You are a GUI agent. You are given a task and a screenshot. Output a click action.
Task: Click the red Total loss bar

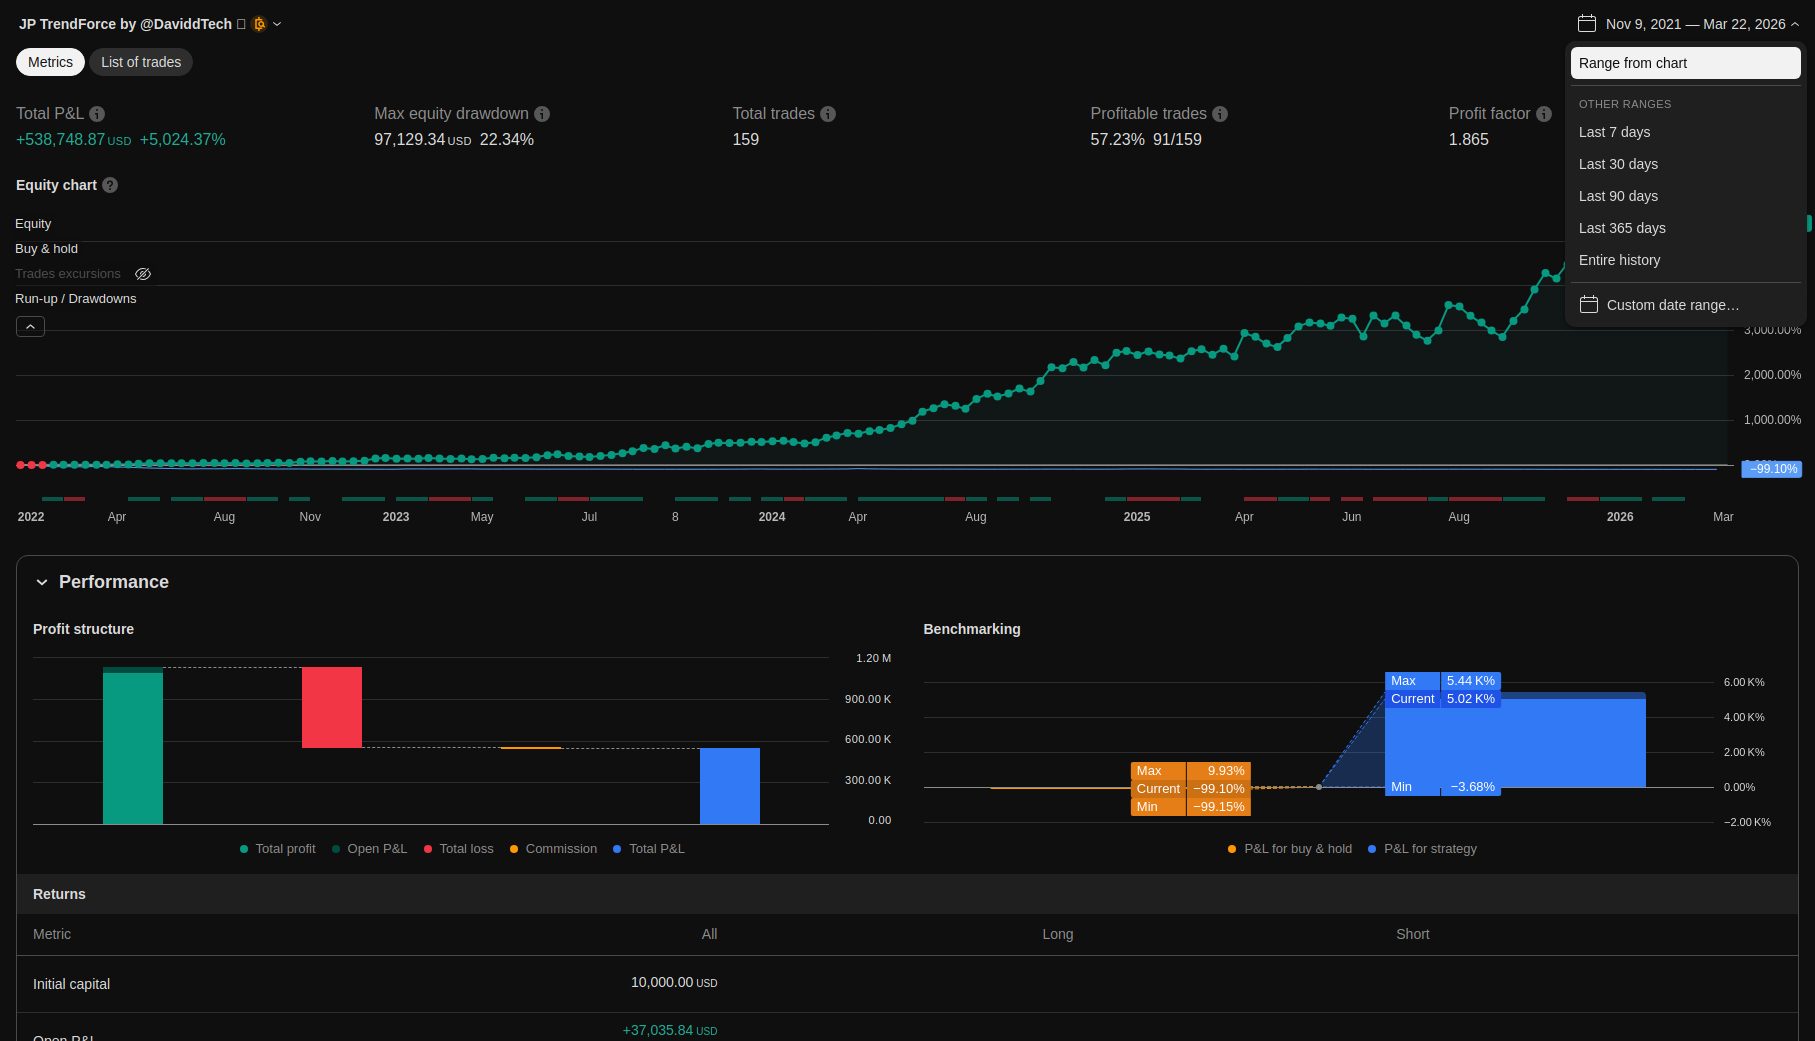332,707
